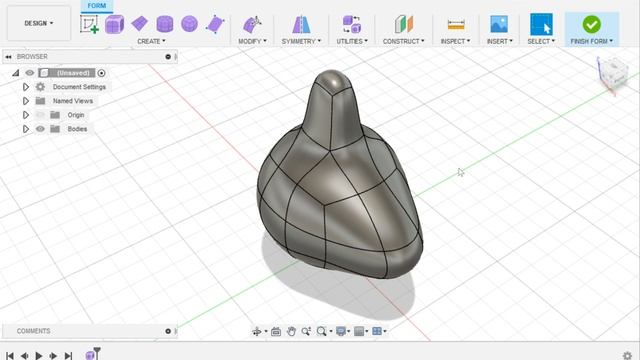Screen dimensions: 640x360
Task: Open the Comments panel
Action: (x=33, y=331)
